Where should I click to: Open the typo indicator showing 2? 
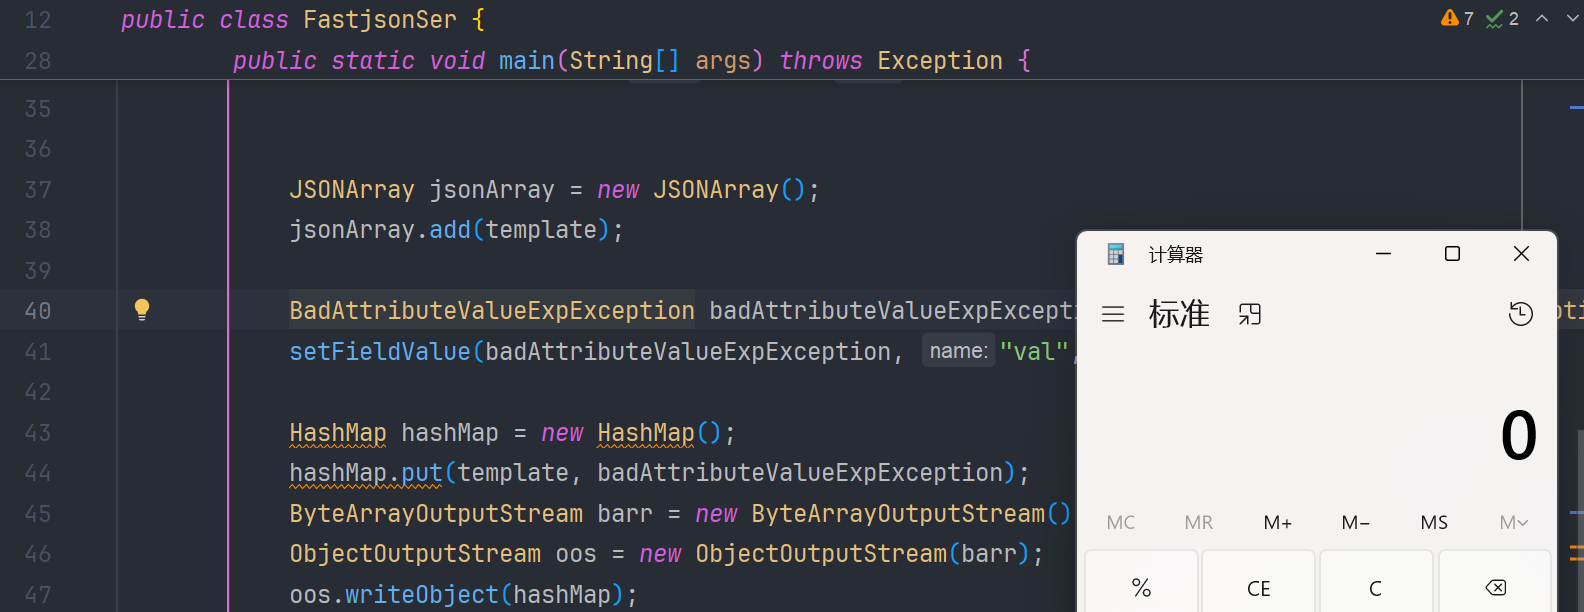(x=1502, y=18)
